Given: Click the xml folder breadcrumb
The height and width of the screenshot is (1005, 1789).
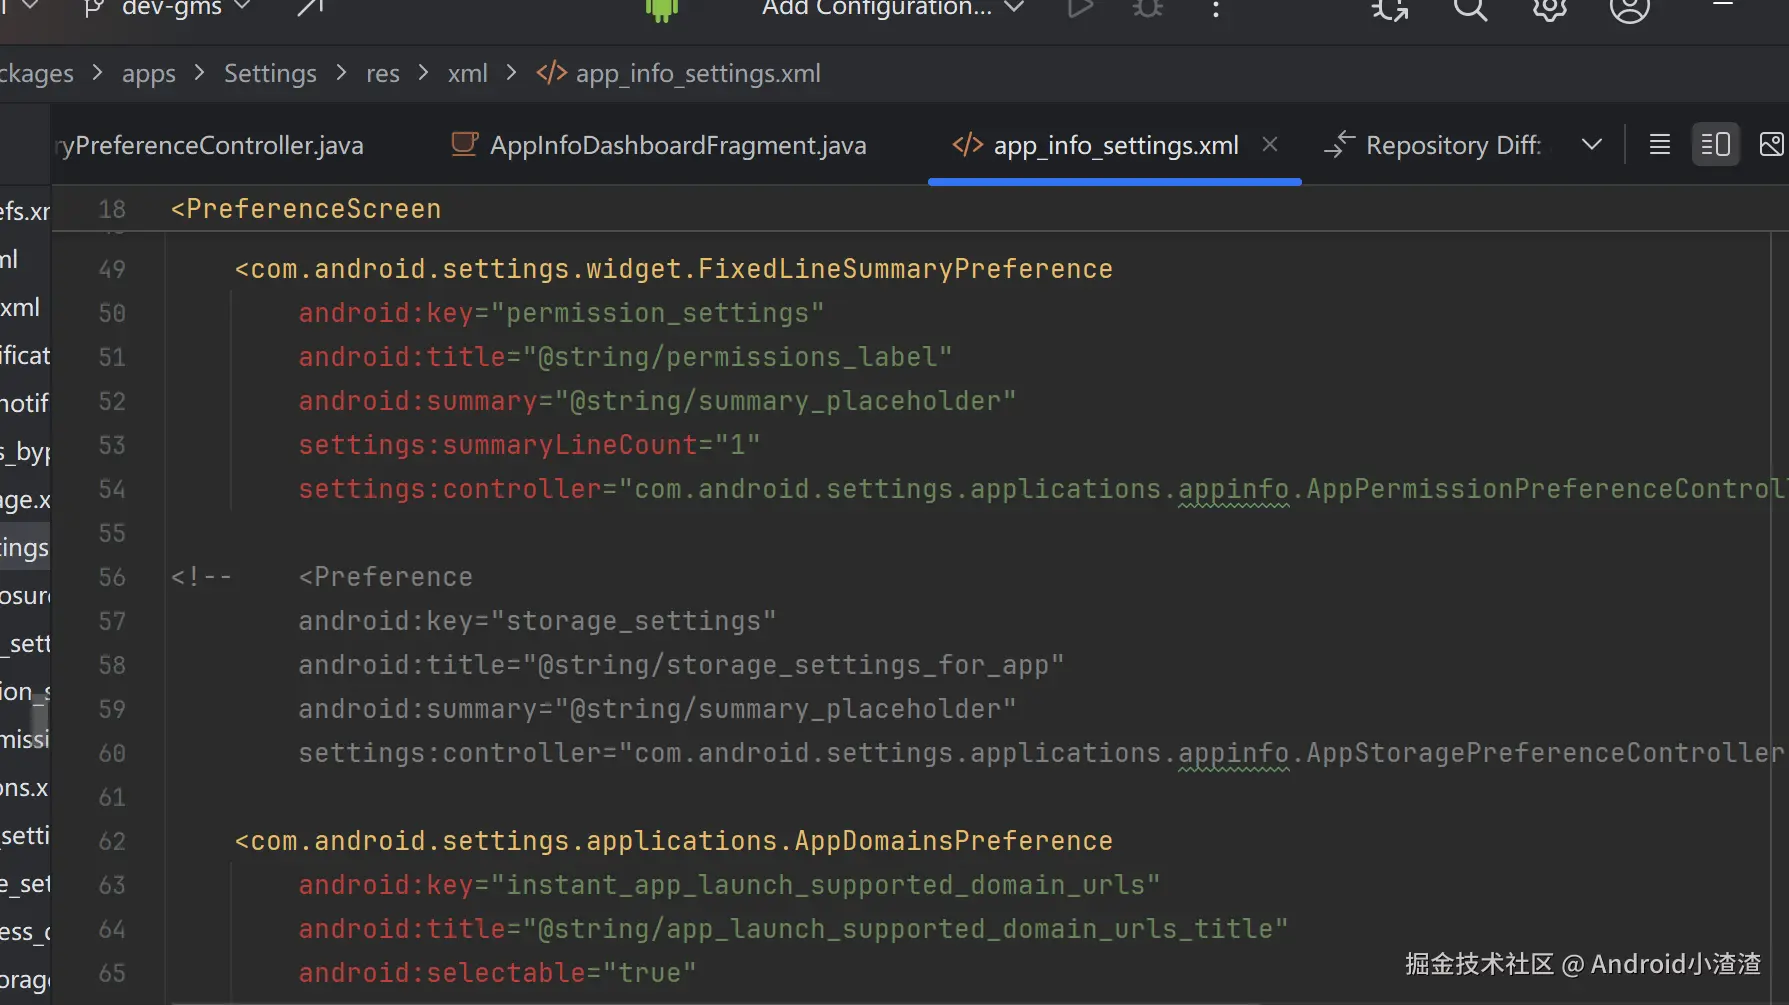Looking at the screenshot, I should coord(467,74).
